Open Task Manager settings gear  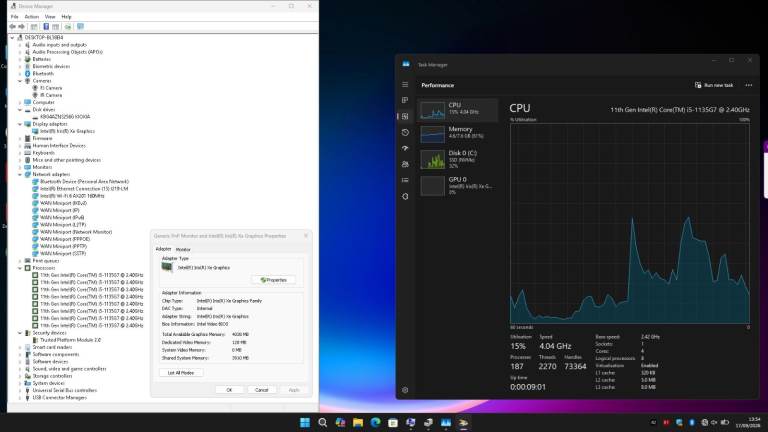[x=405, y=390]
